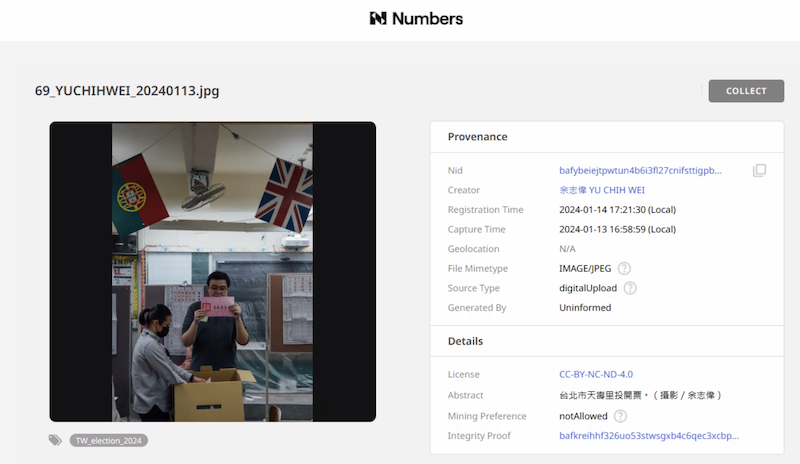Select the Capture Time value
The image size is (800, 464).
[x=618, y=229]
